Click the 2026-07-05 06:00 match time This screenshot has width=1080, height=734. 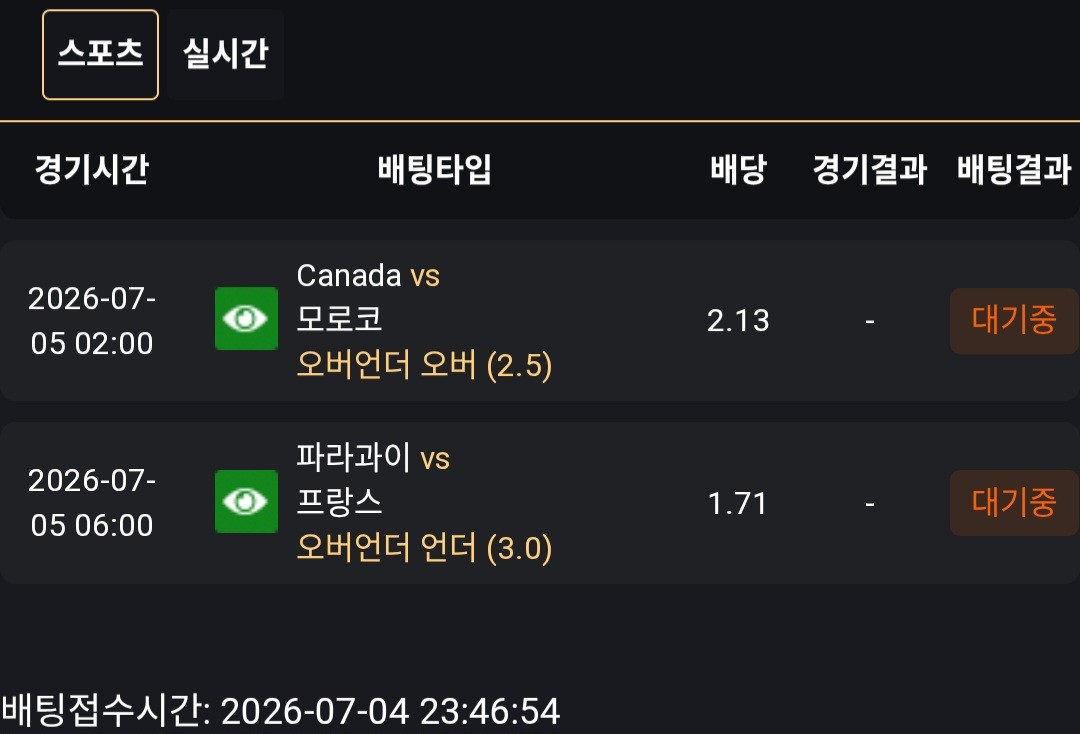pos(92,503)
